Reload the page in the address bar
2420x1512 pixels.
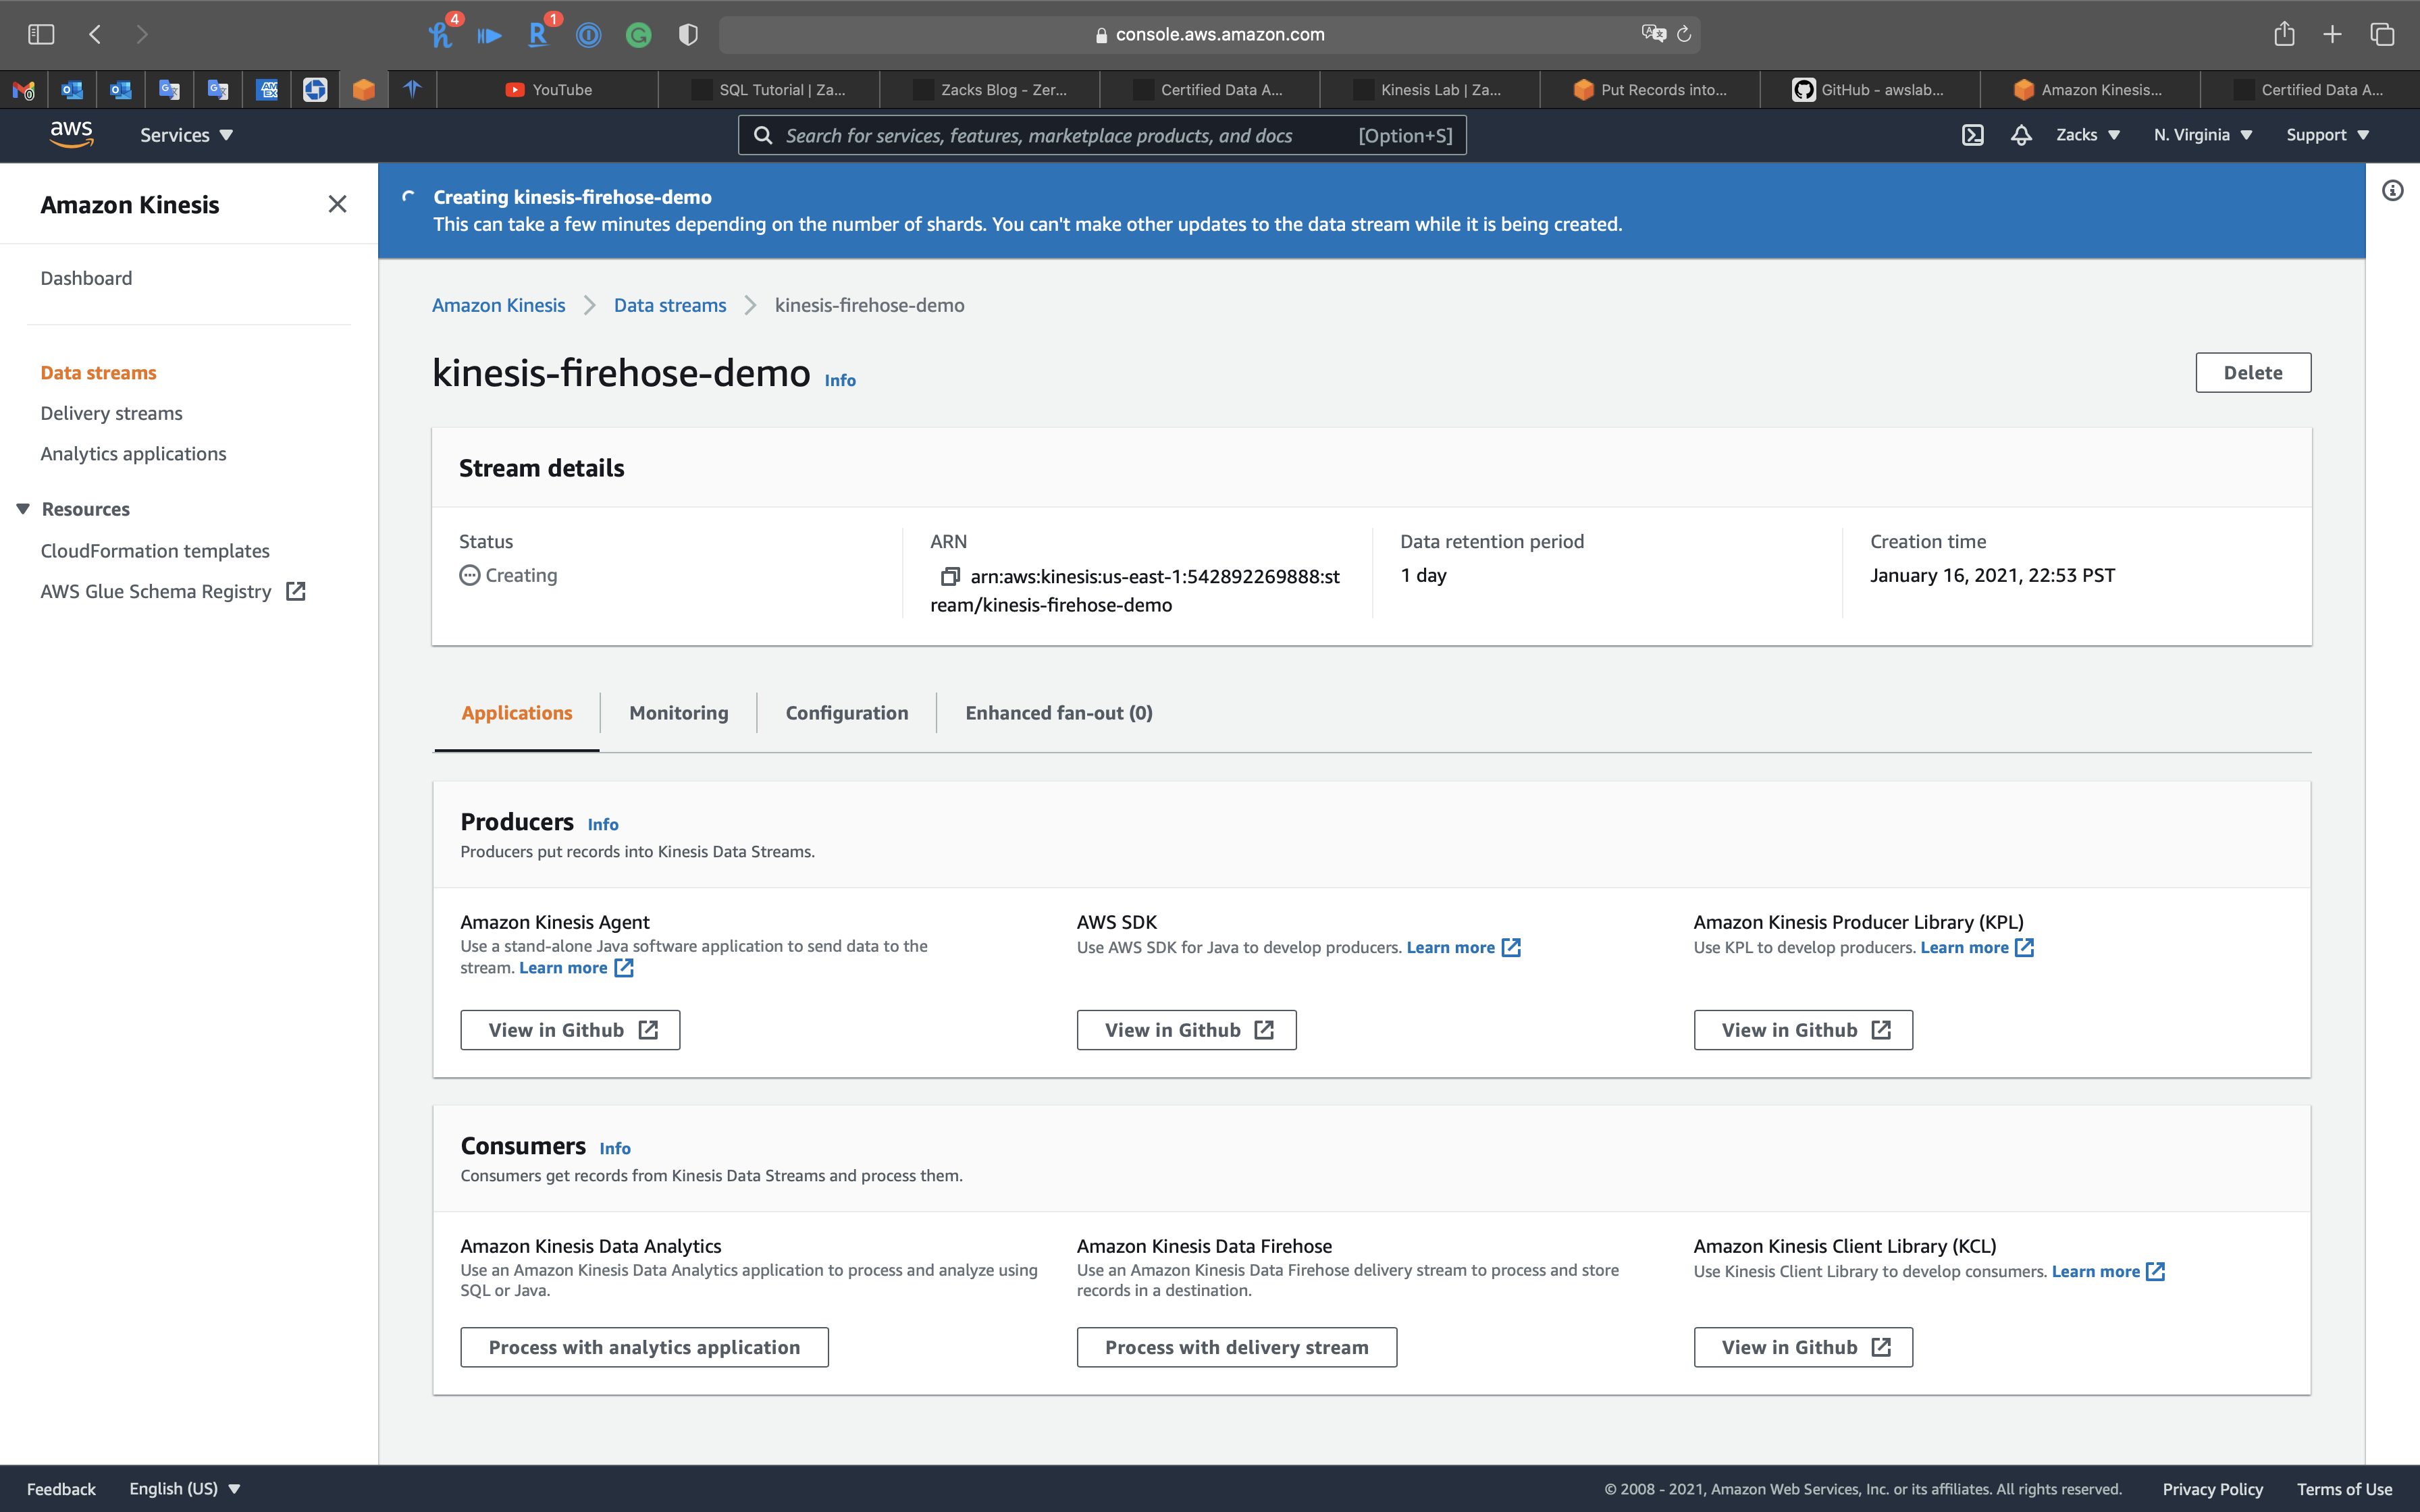click(1684, 34)
